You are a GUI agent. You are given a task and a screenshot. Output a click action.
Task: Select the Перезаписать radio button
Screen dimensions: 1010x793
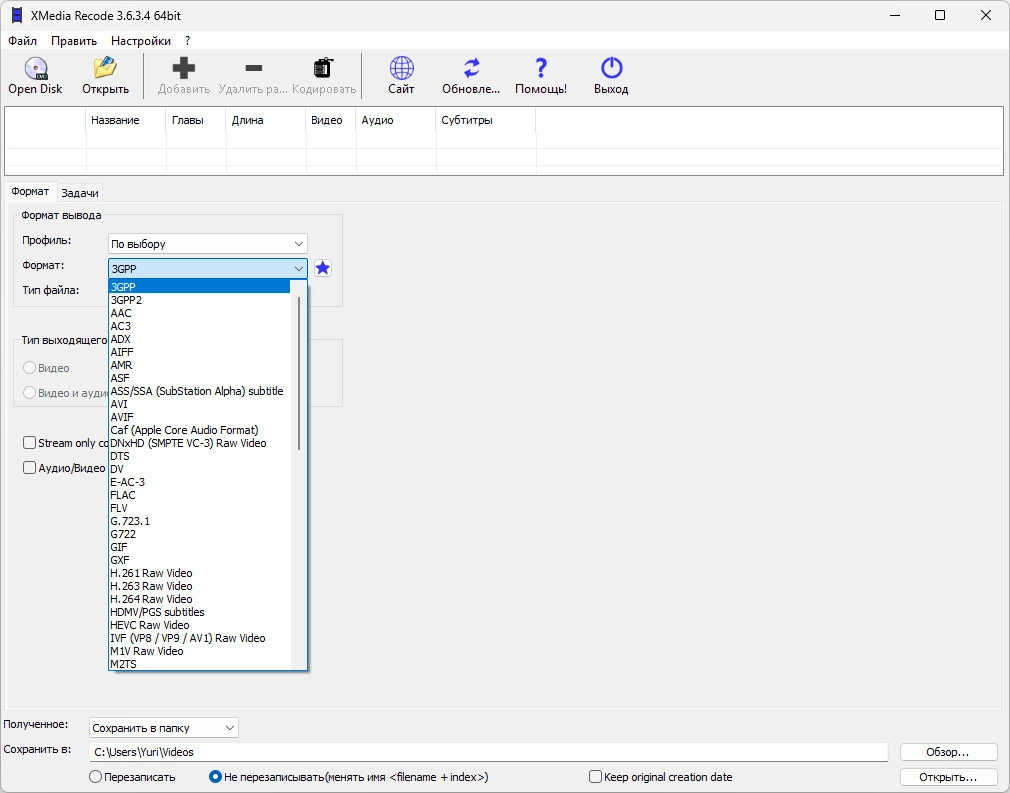[95, 777]
